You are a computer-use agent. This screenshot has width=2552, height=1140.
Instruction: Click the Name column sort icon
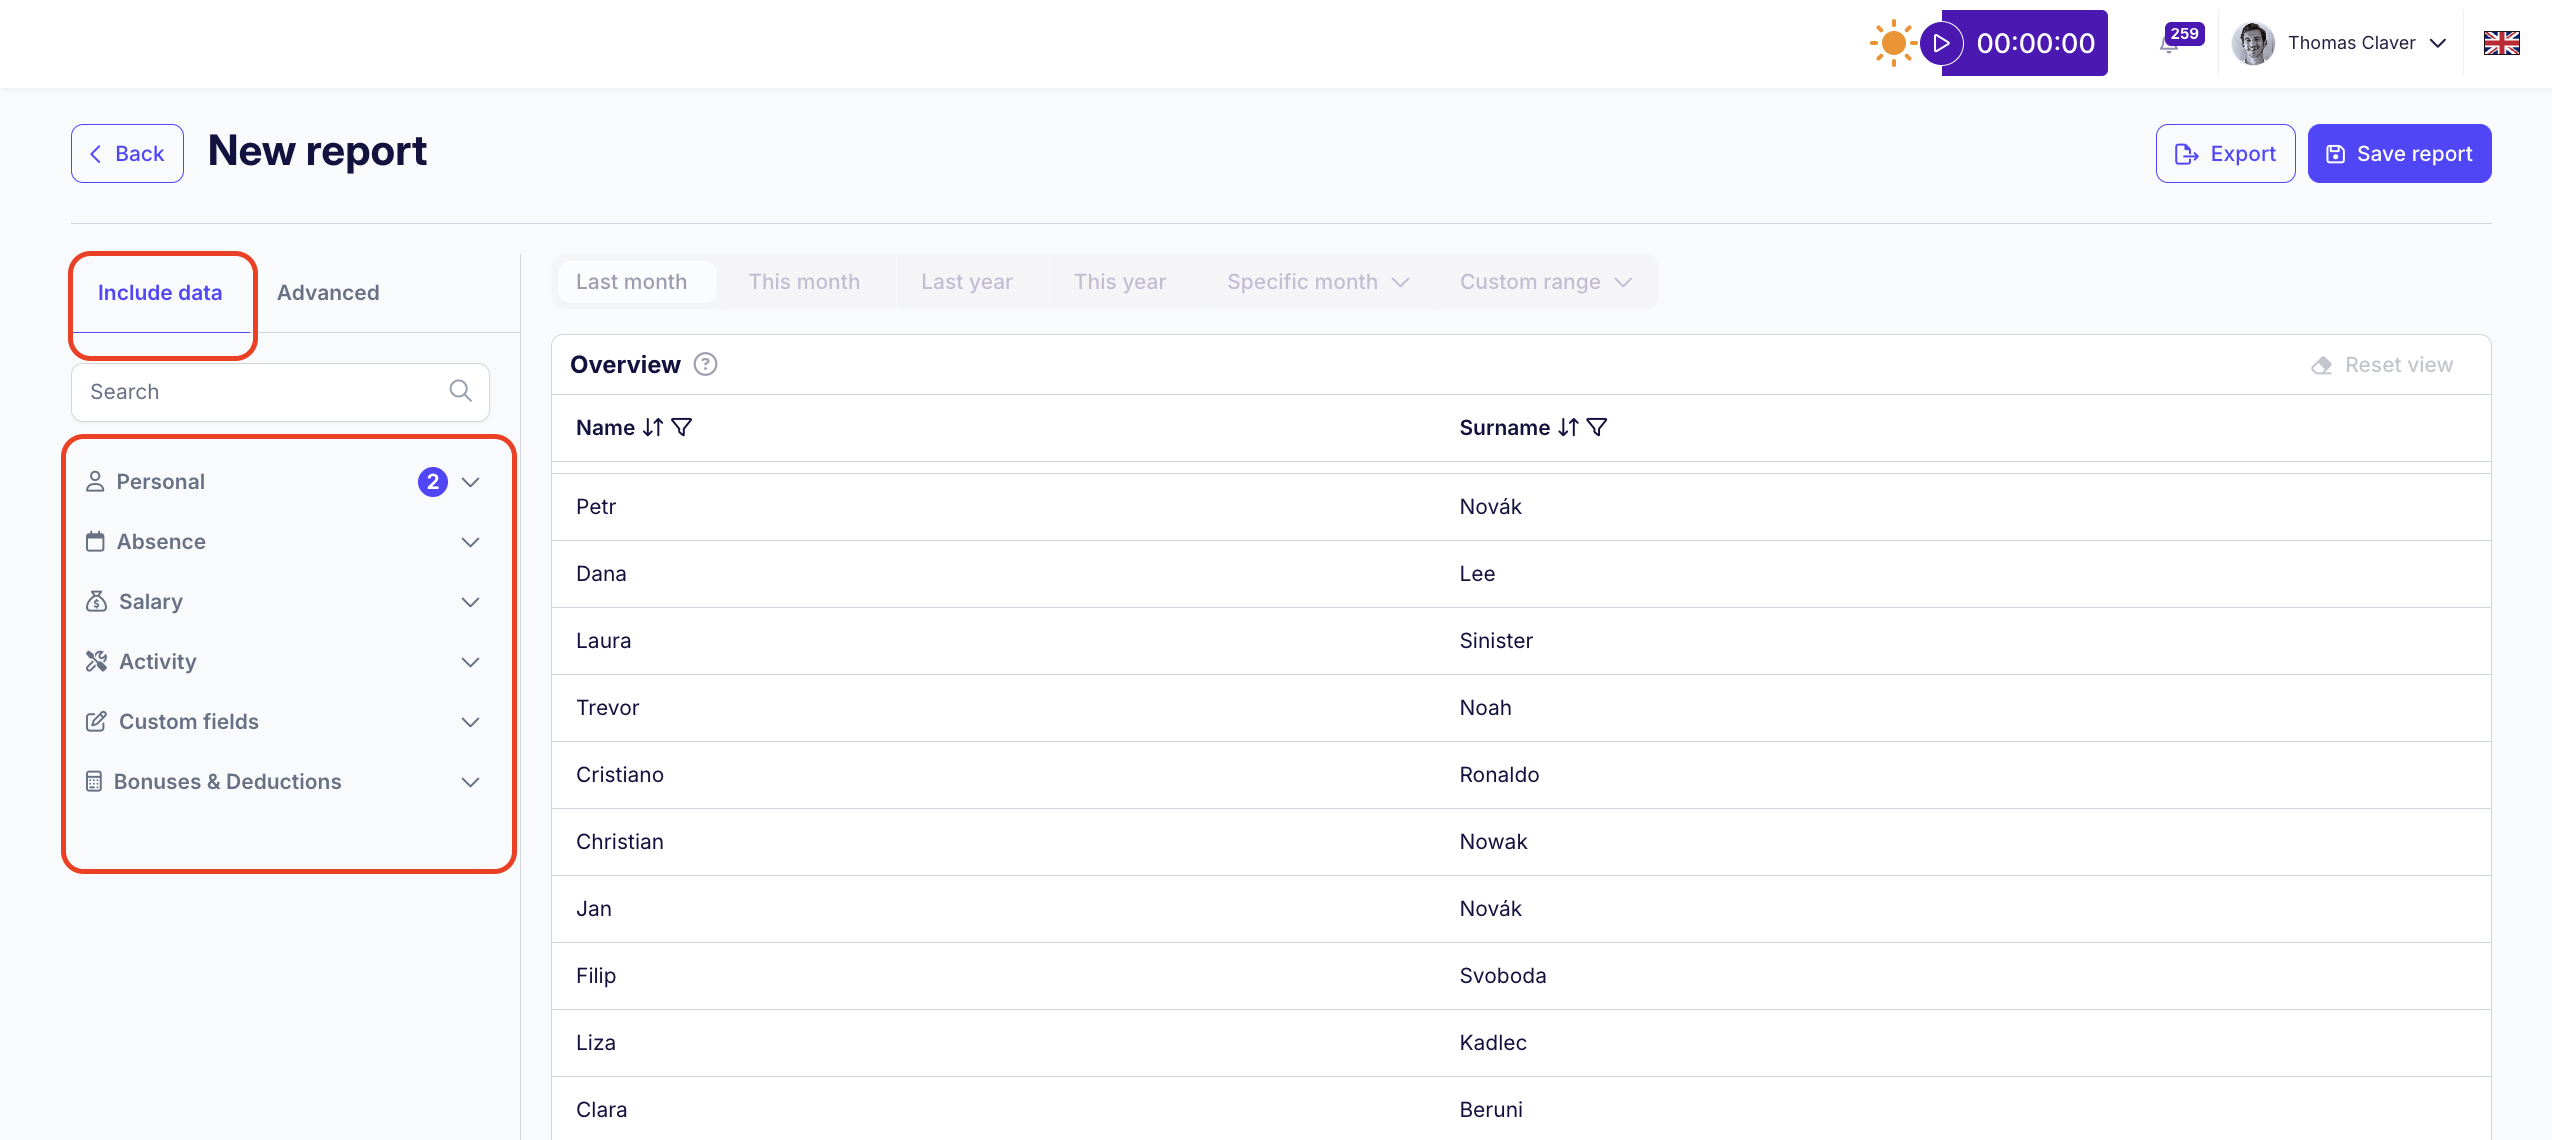pos(653,428)
